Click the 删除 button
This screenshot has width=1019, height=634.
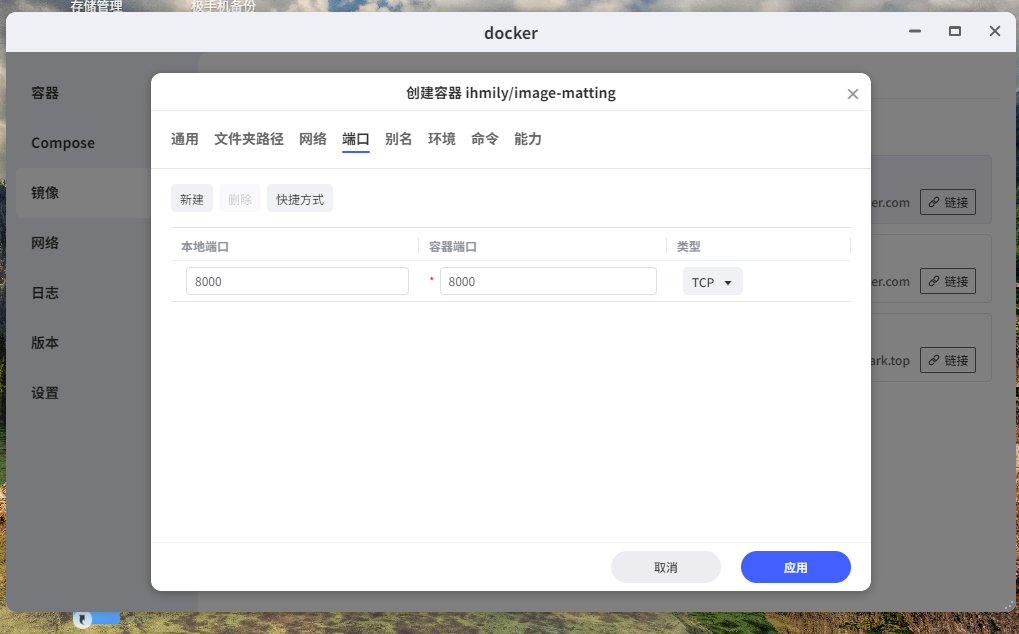(x=240, y=199)
